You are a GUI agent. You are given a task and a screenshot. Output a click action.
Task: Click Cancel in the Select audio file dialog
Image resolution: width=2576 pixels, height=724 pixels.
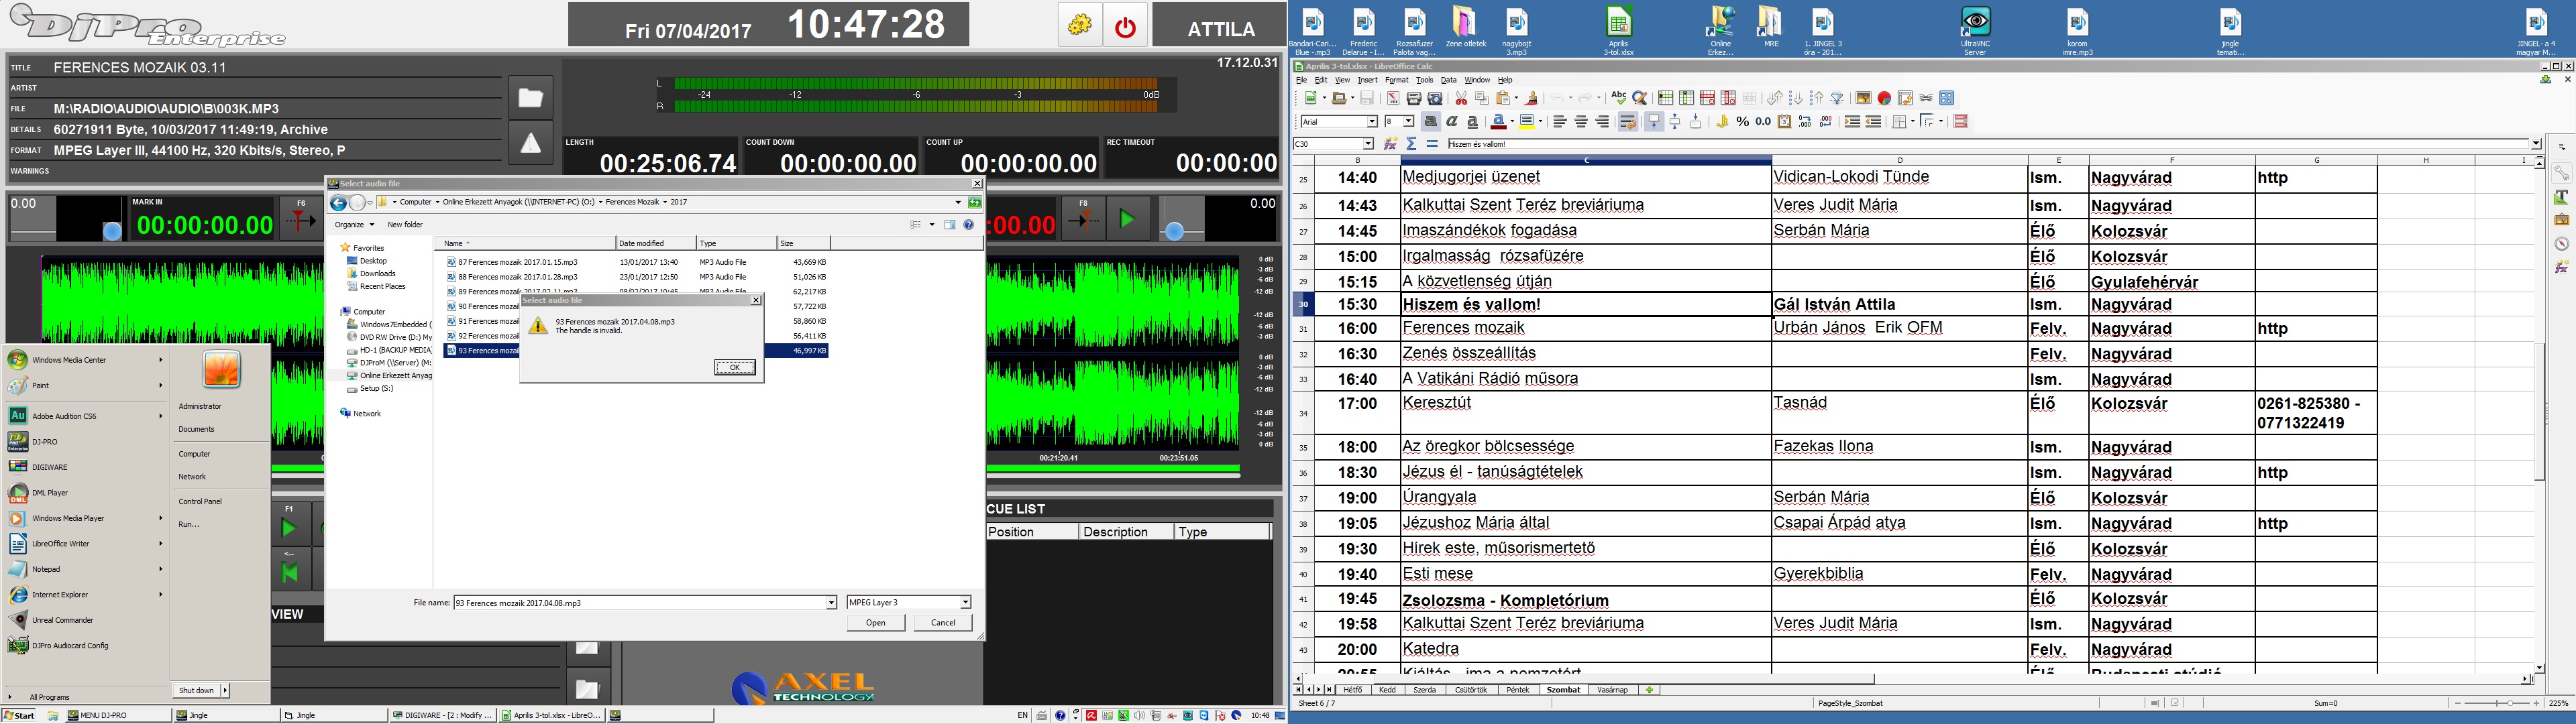tap(942, 622)
